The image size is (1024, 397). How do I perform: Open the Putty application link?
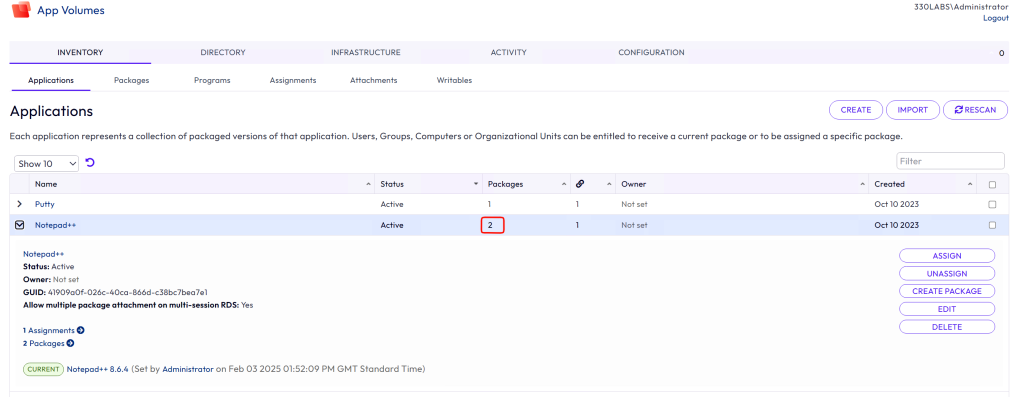[44, 204]
